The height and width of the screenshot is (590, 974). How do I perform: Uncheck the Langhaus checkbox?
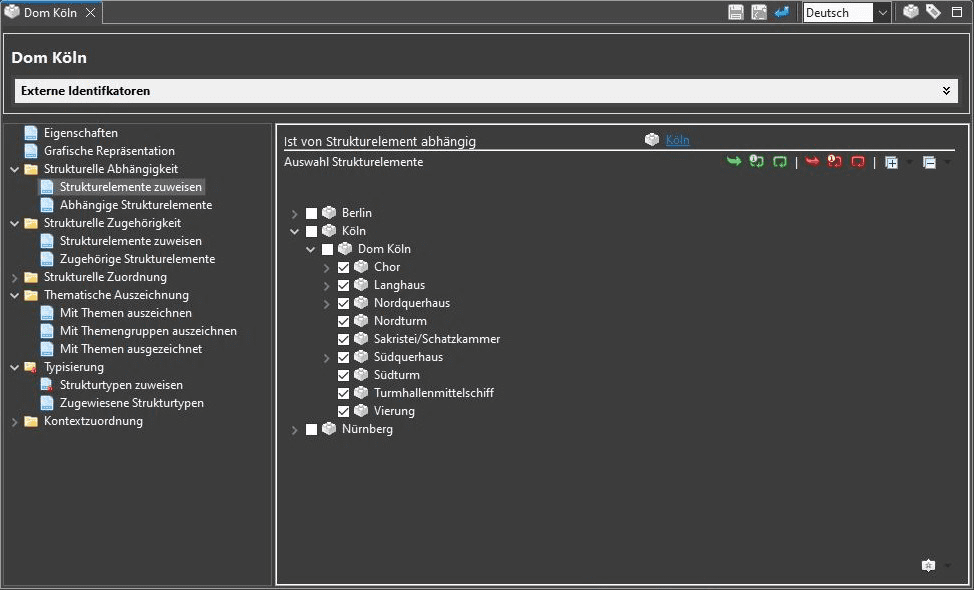pyautogui.click(x=344, y=286)
